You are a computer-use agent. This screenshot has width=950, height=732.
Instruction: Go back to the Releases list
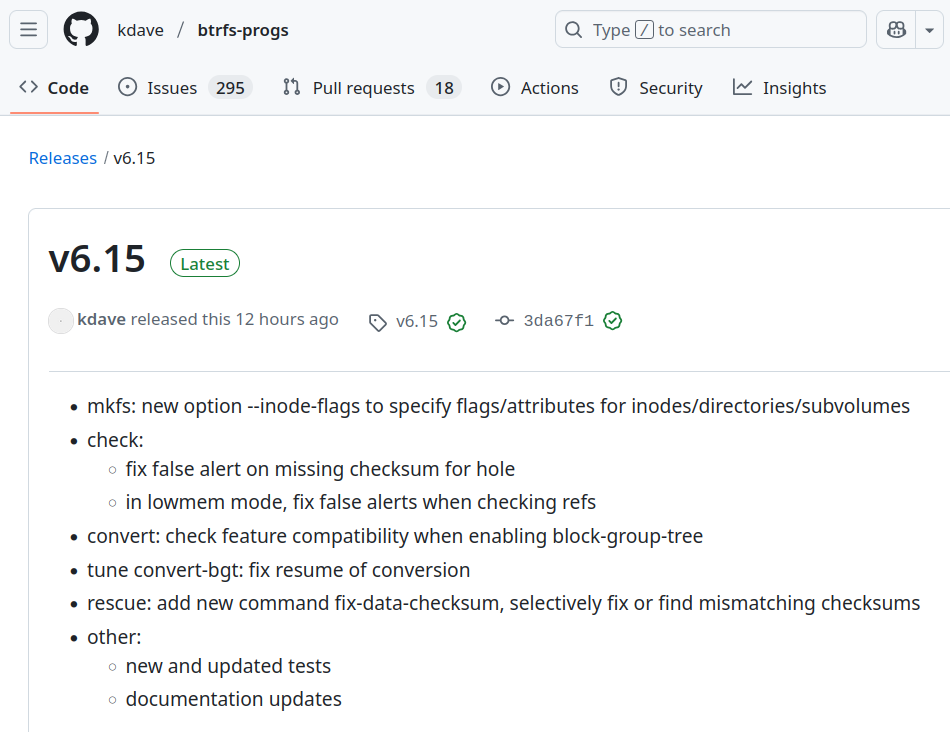[x=63, y=158]
